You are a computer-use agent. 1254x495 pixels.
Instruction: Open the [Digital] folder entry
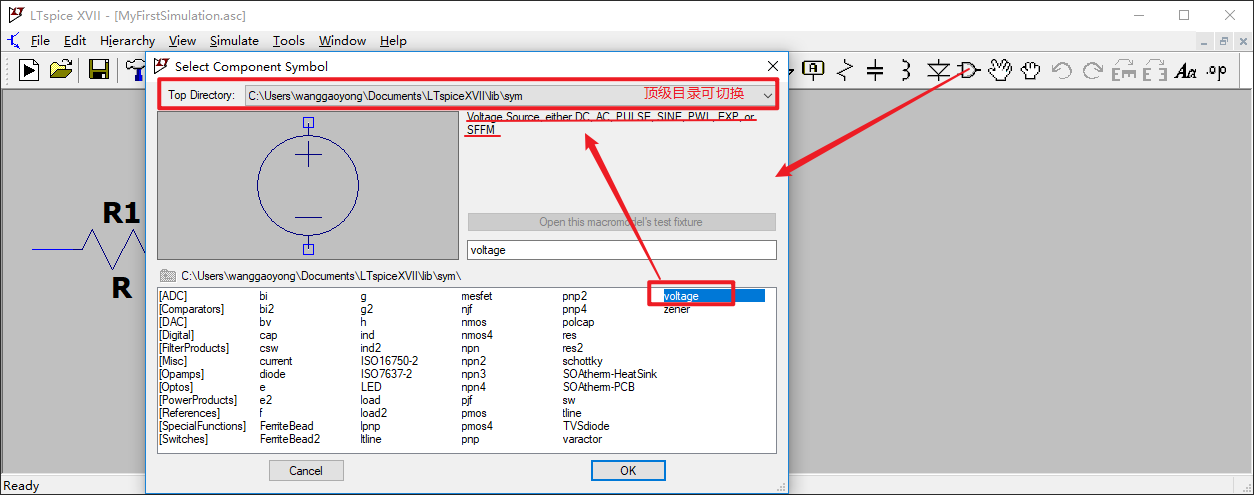177,335
